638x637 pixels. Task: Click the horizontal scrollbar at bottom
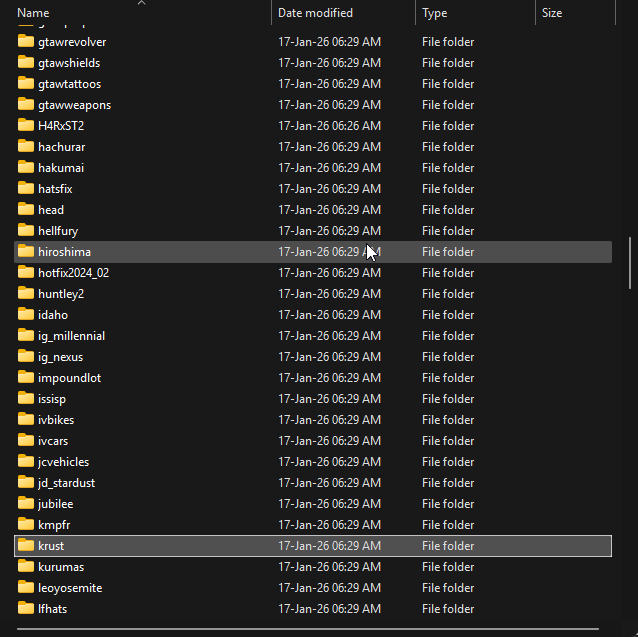point(308,629)
